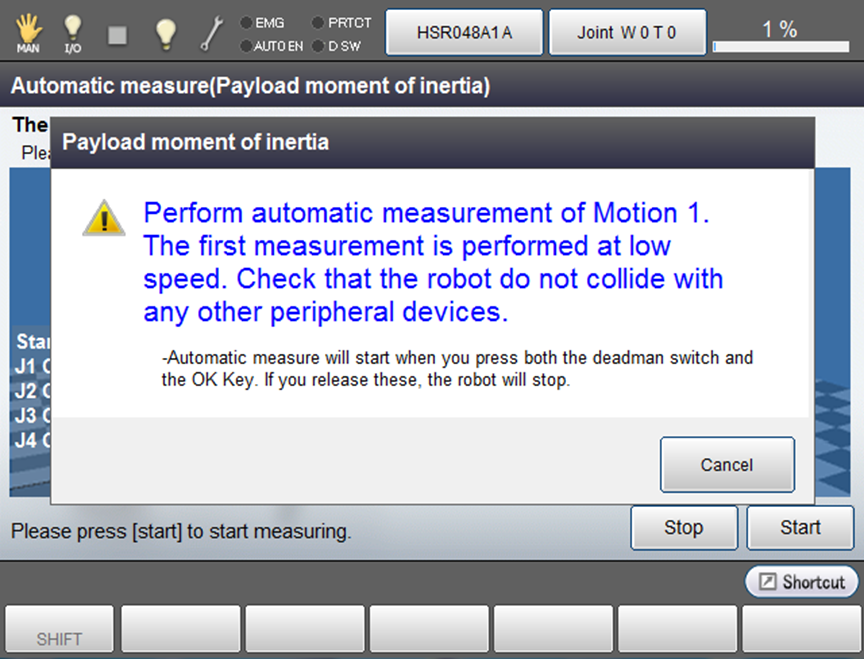The width and height of the screenshot is (864, 659).
Task: Click the Payload moment of inertia title bar
Action: pos(433,143)
